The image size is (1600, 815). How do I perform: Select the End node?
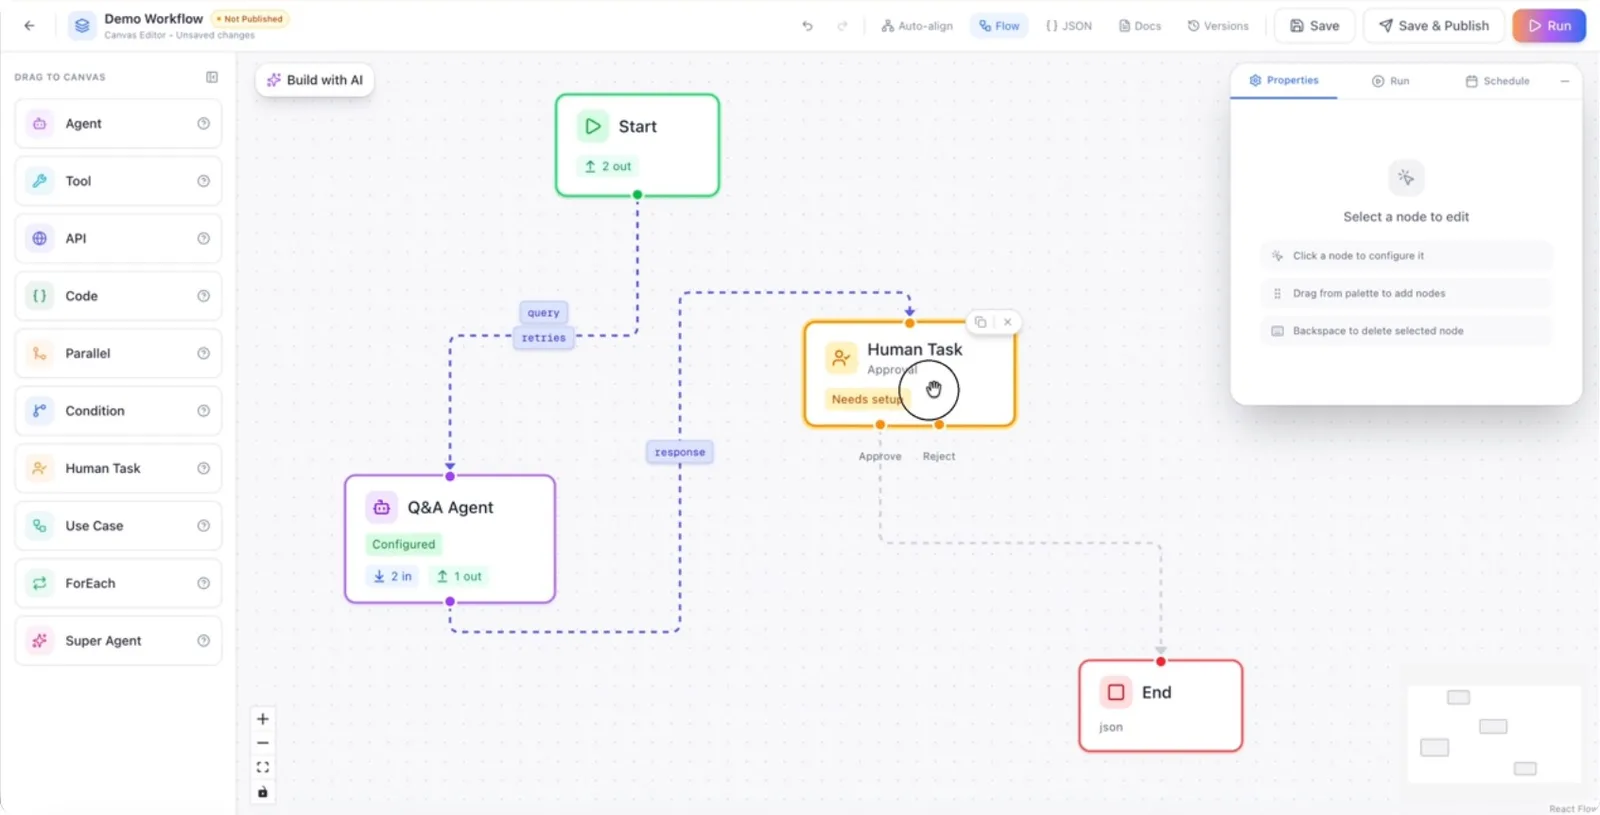[1160, 706]
